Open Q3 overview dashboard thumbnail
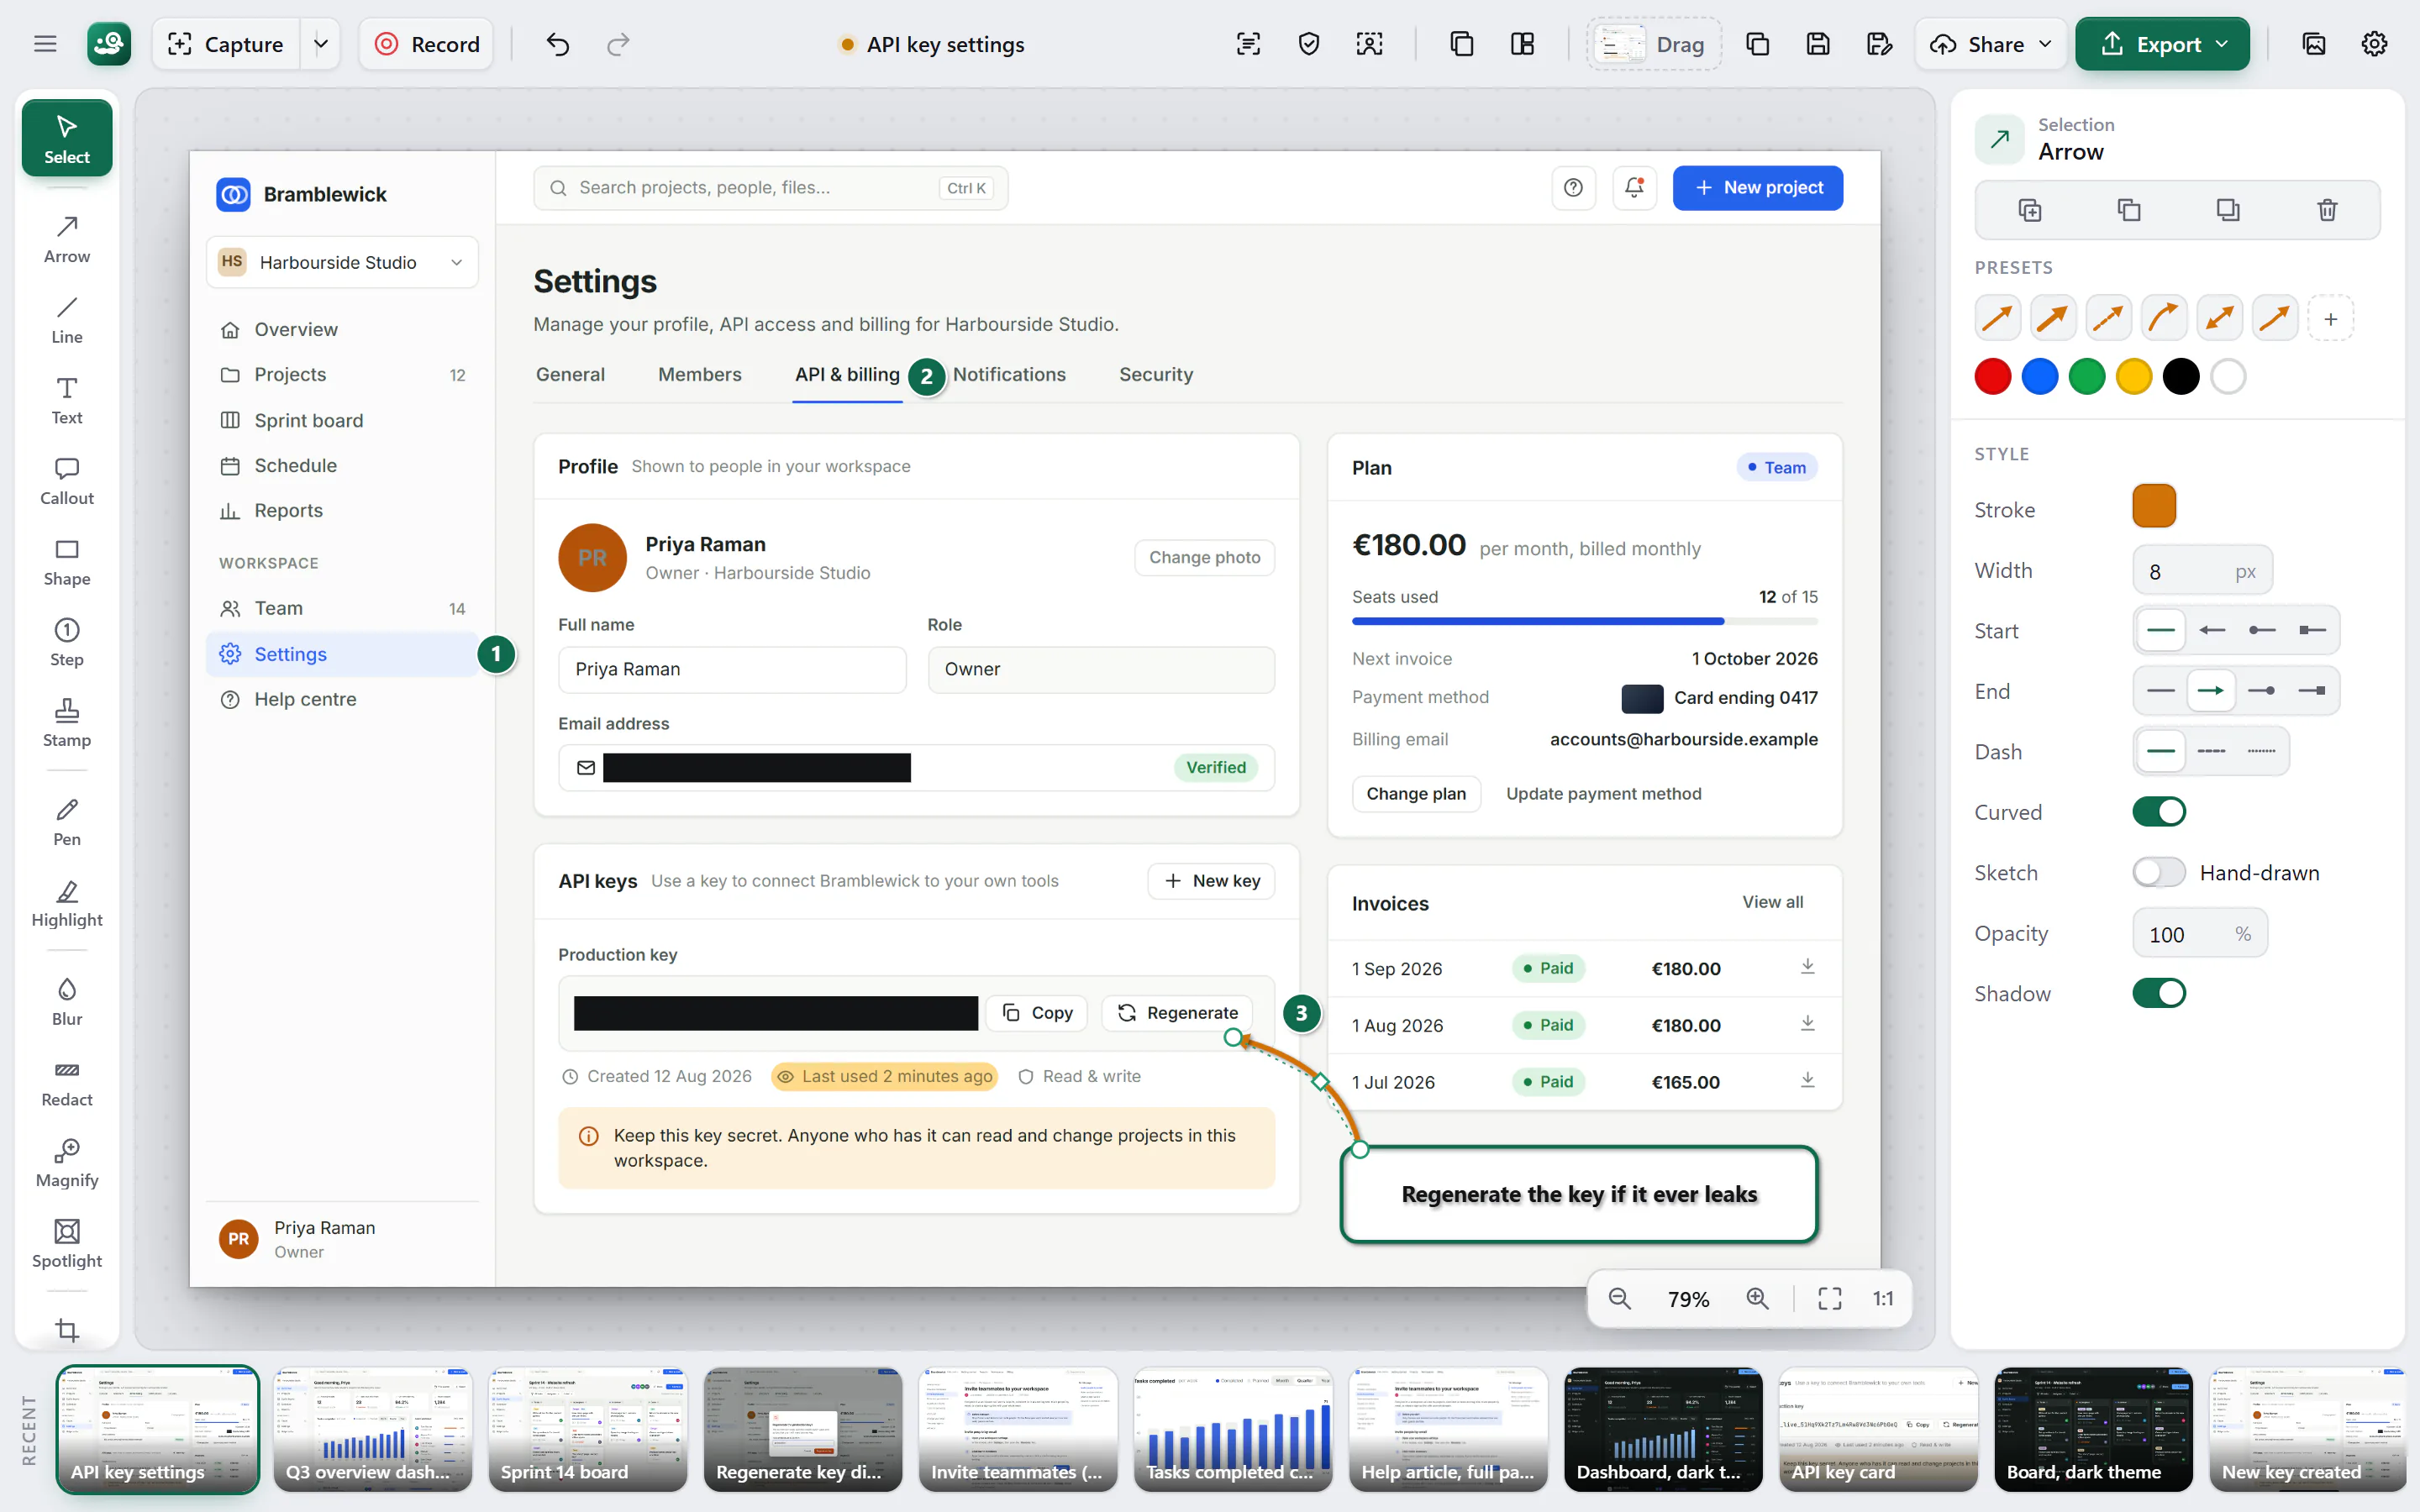Viewport: 2420px width, 1512px height. pos(372,1429)
